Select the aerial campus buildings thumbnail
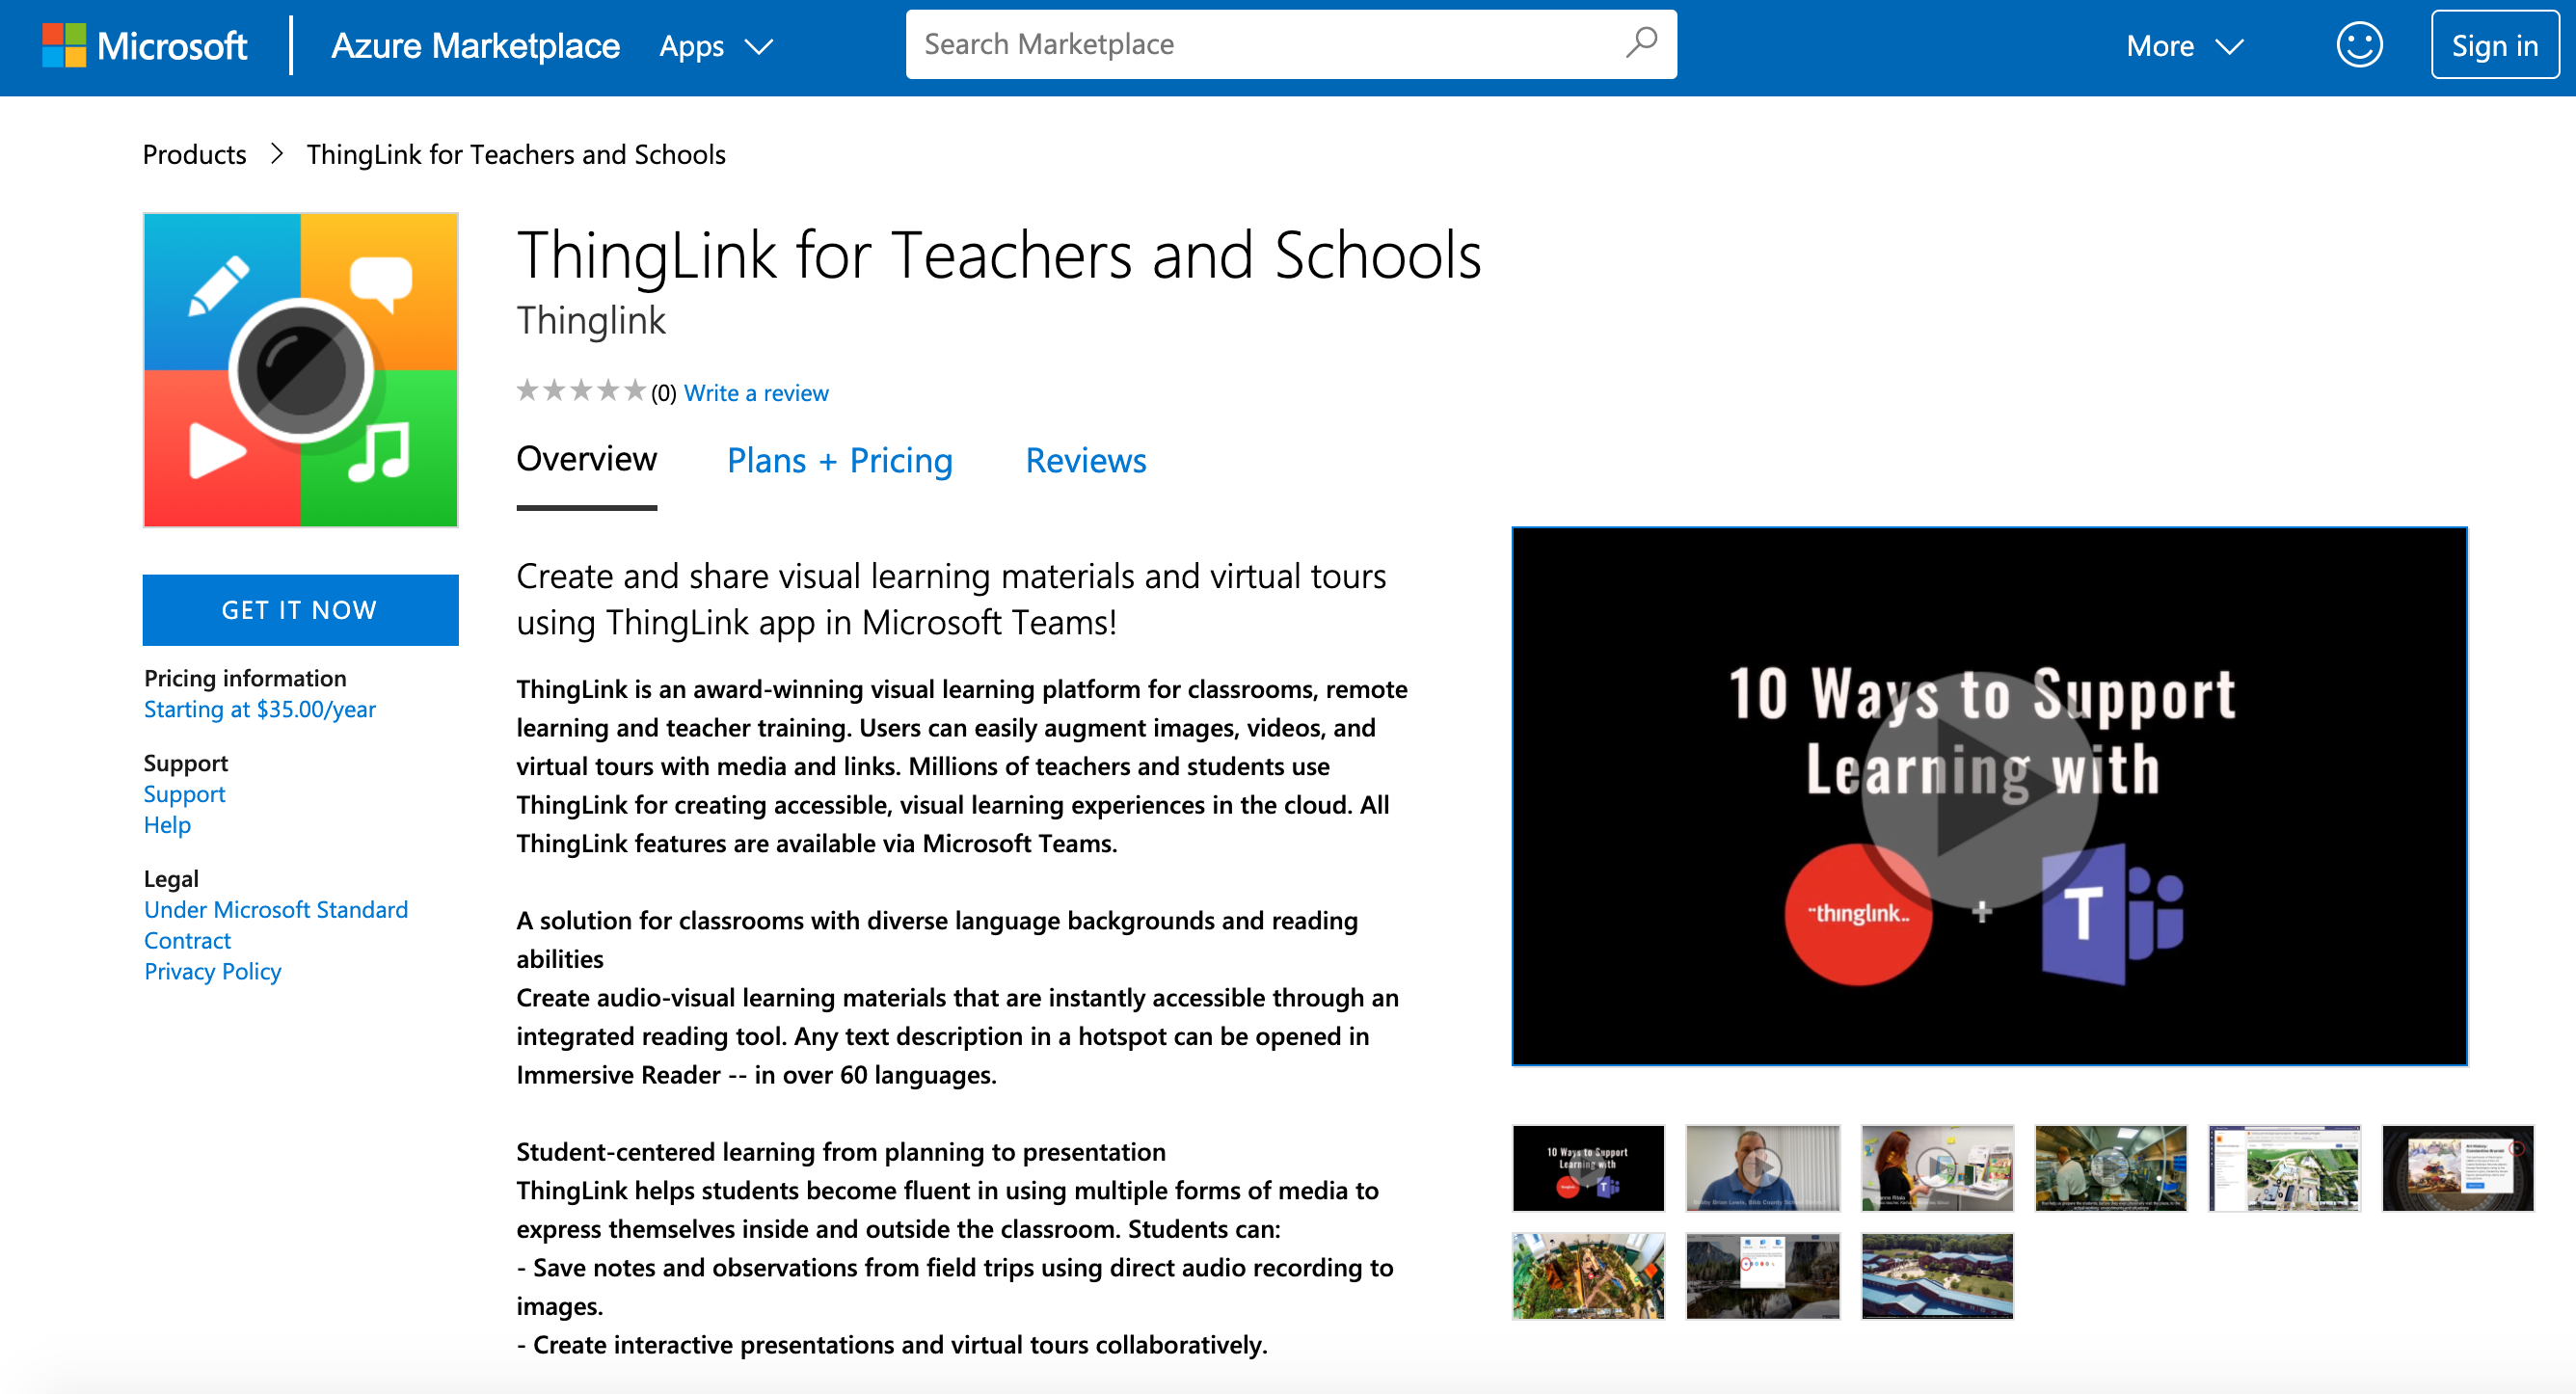Image resolution: width=2576 pixels, height=1394 pixels. coord(1936,1276)
